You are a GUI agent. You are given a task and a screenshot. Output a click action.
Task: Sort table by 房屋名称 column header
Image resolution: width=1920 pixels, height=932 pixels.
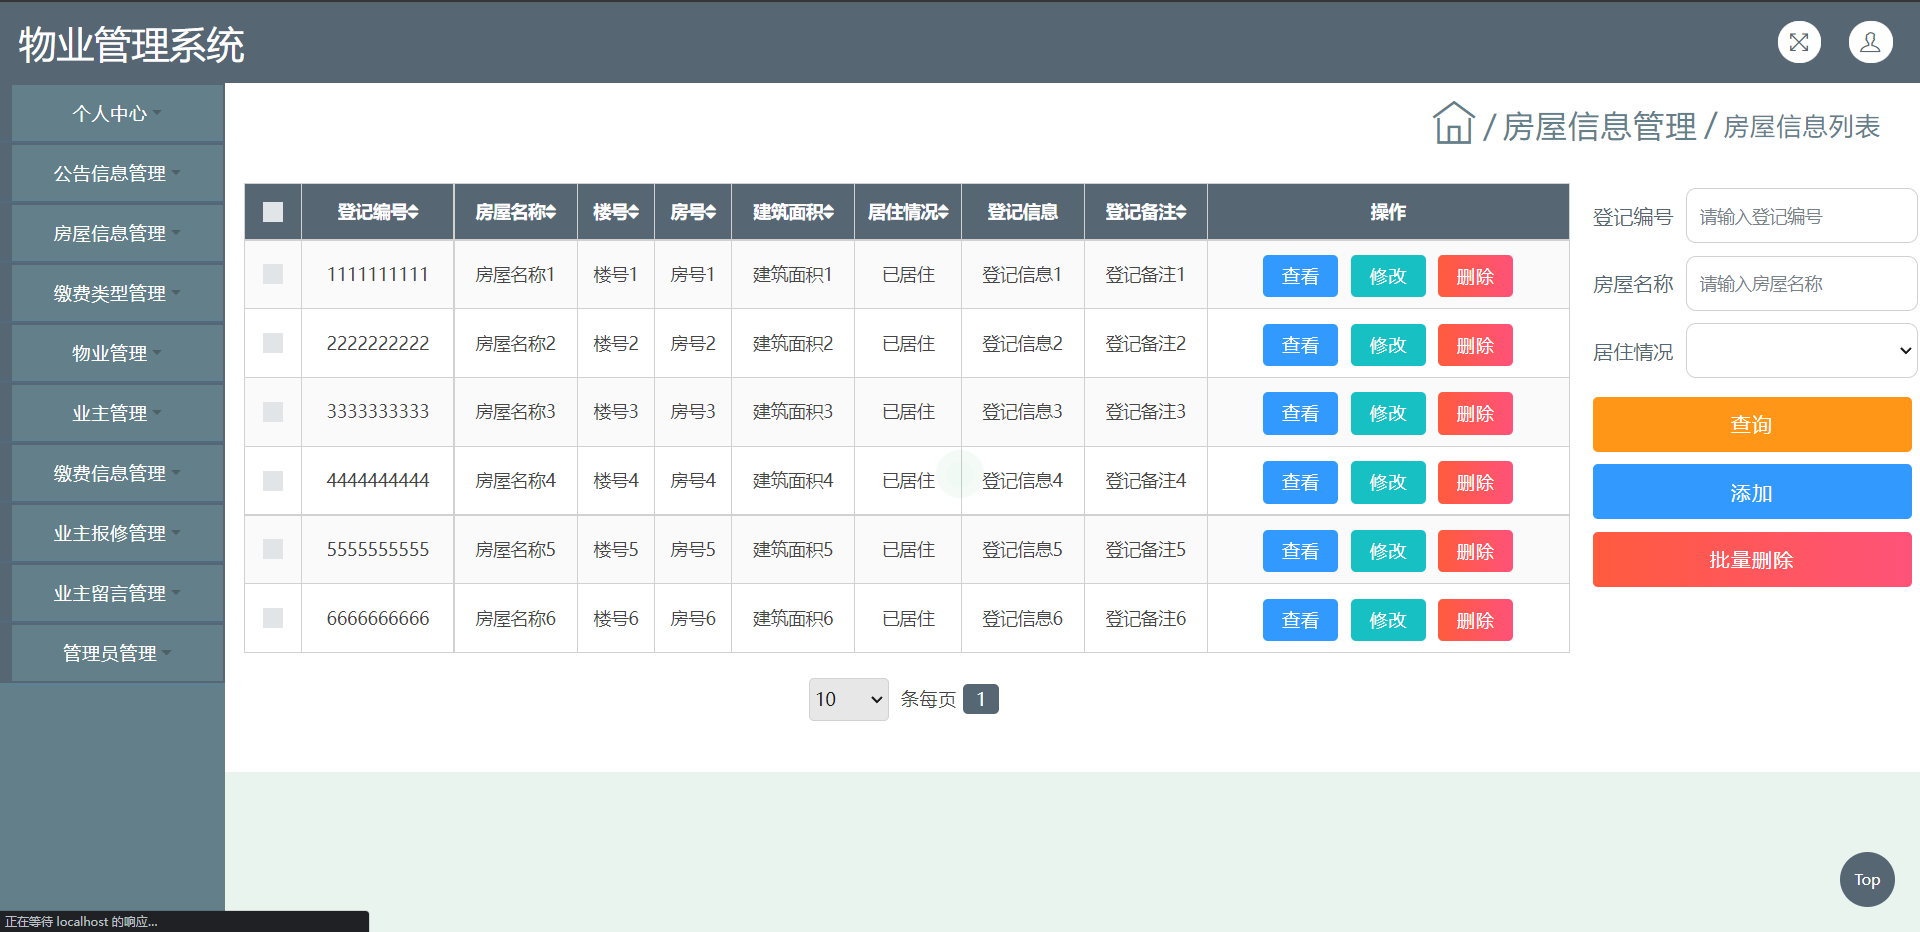coord(515,212)
